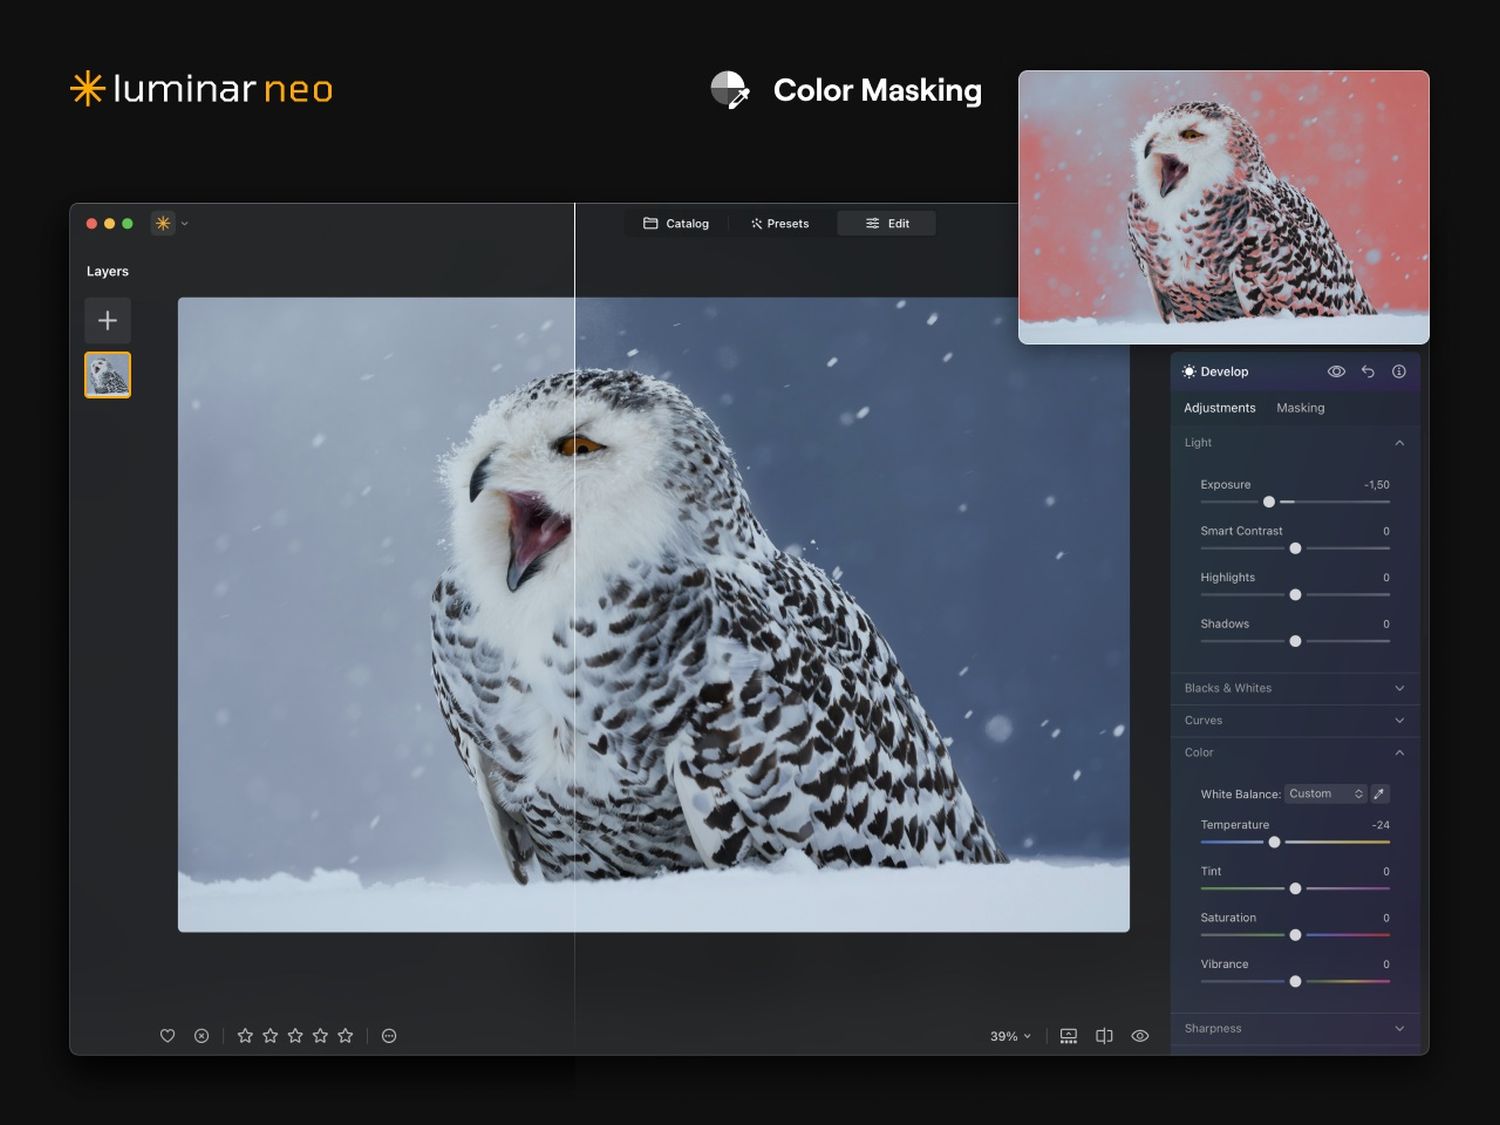This screenshot has width=1500, height=1125.
Task: Click the Develop tool header
Action: pos(1295,371)
